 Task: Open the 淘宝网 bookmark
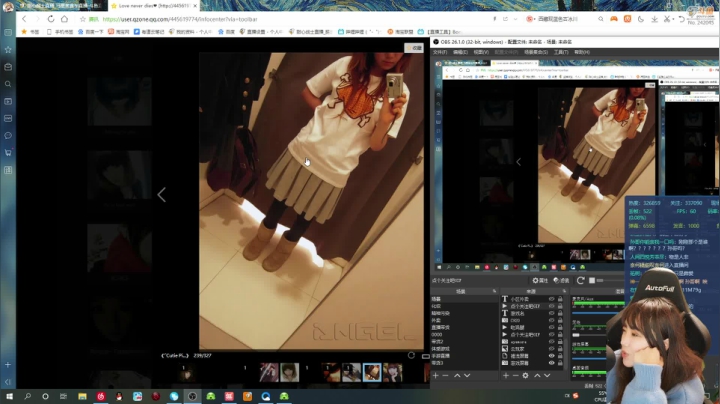point(118,32)
